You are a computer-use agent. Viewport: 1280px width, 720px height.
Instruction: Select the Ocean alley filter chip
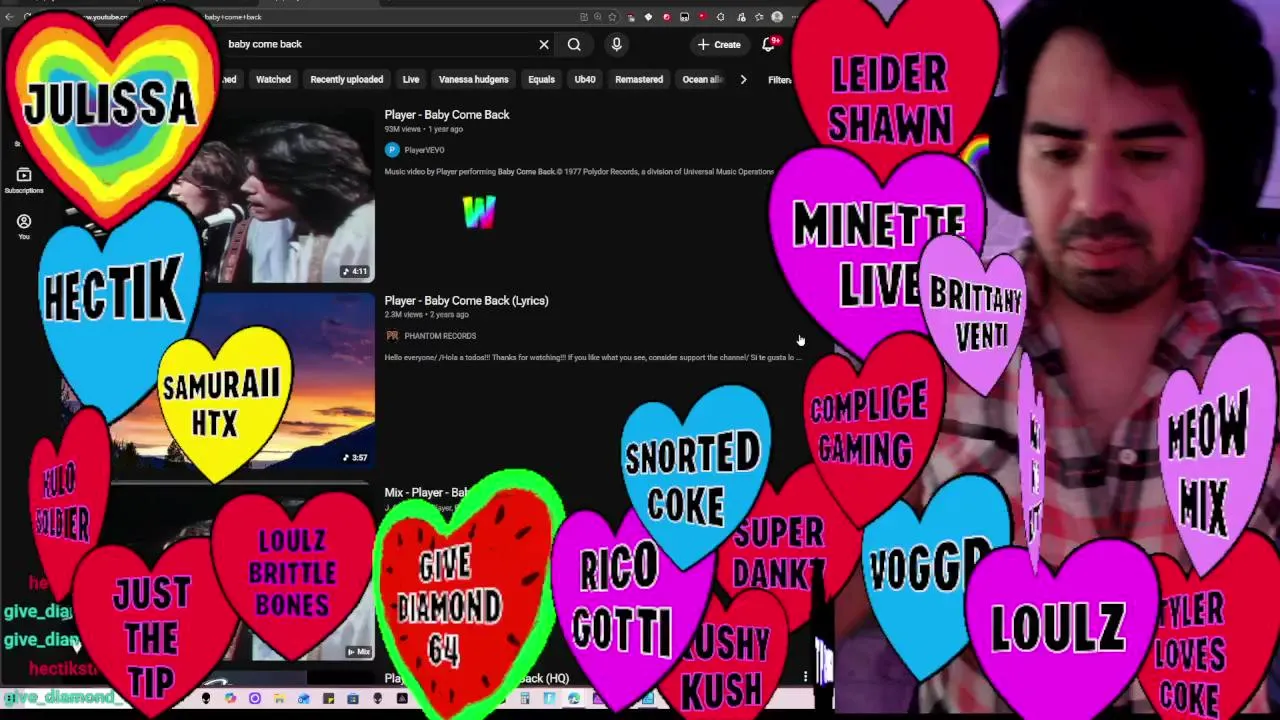[x=702, y=80]
